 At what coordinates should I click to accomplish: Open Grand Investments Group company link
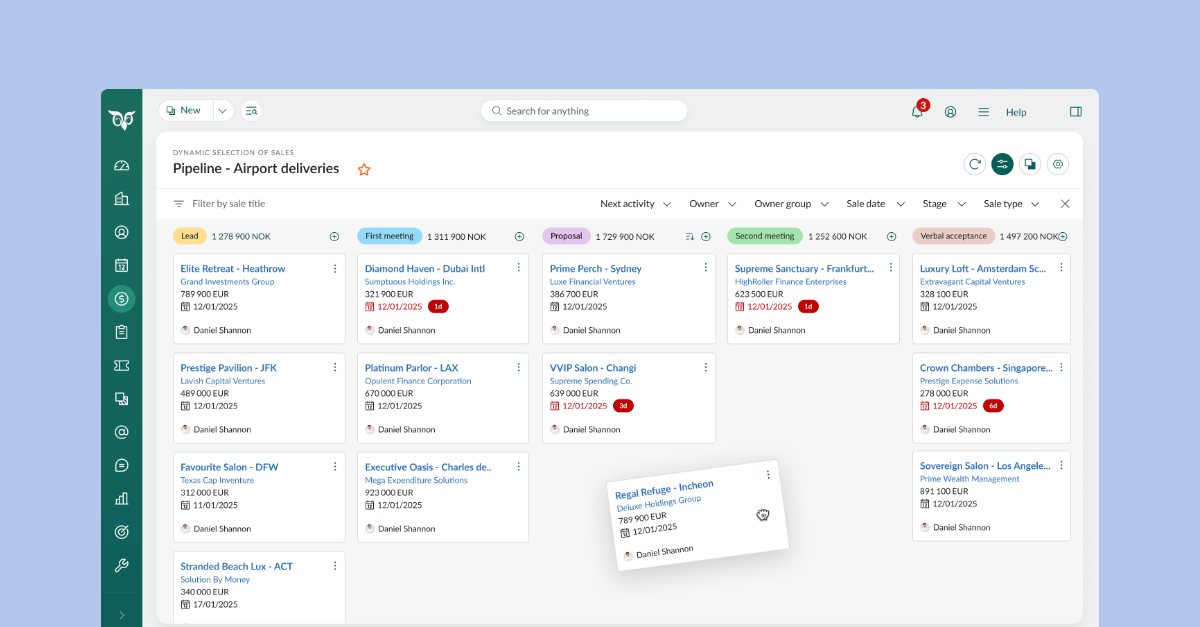click(x=227, y=282)
